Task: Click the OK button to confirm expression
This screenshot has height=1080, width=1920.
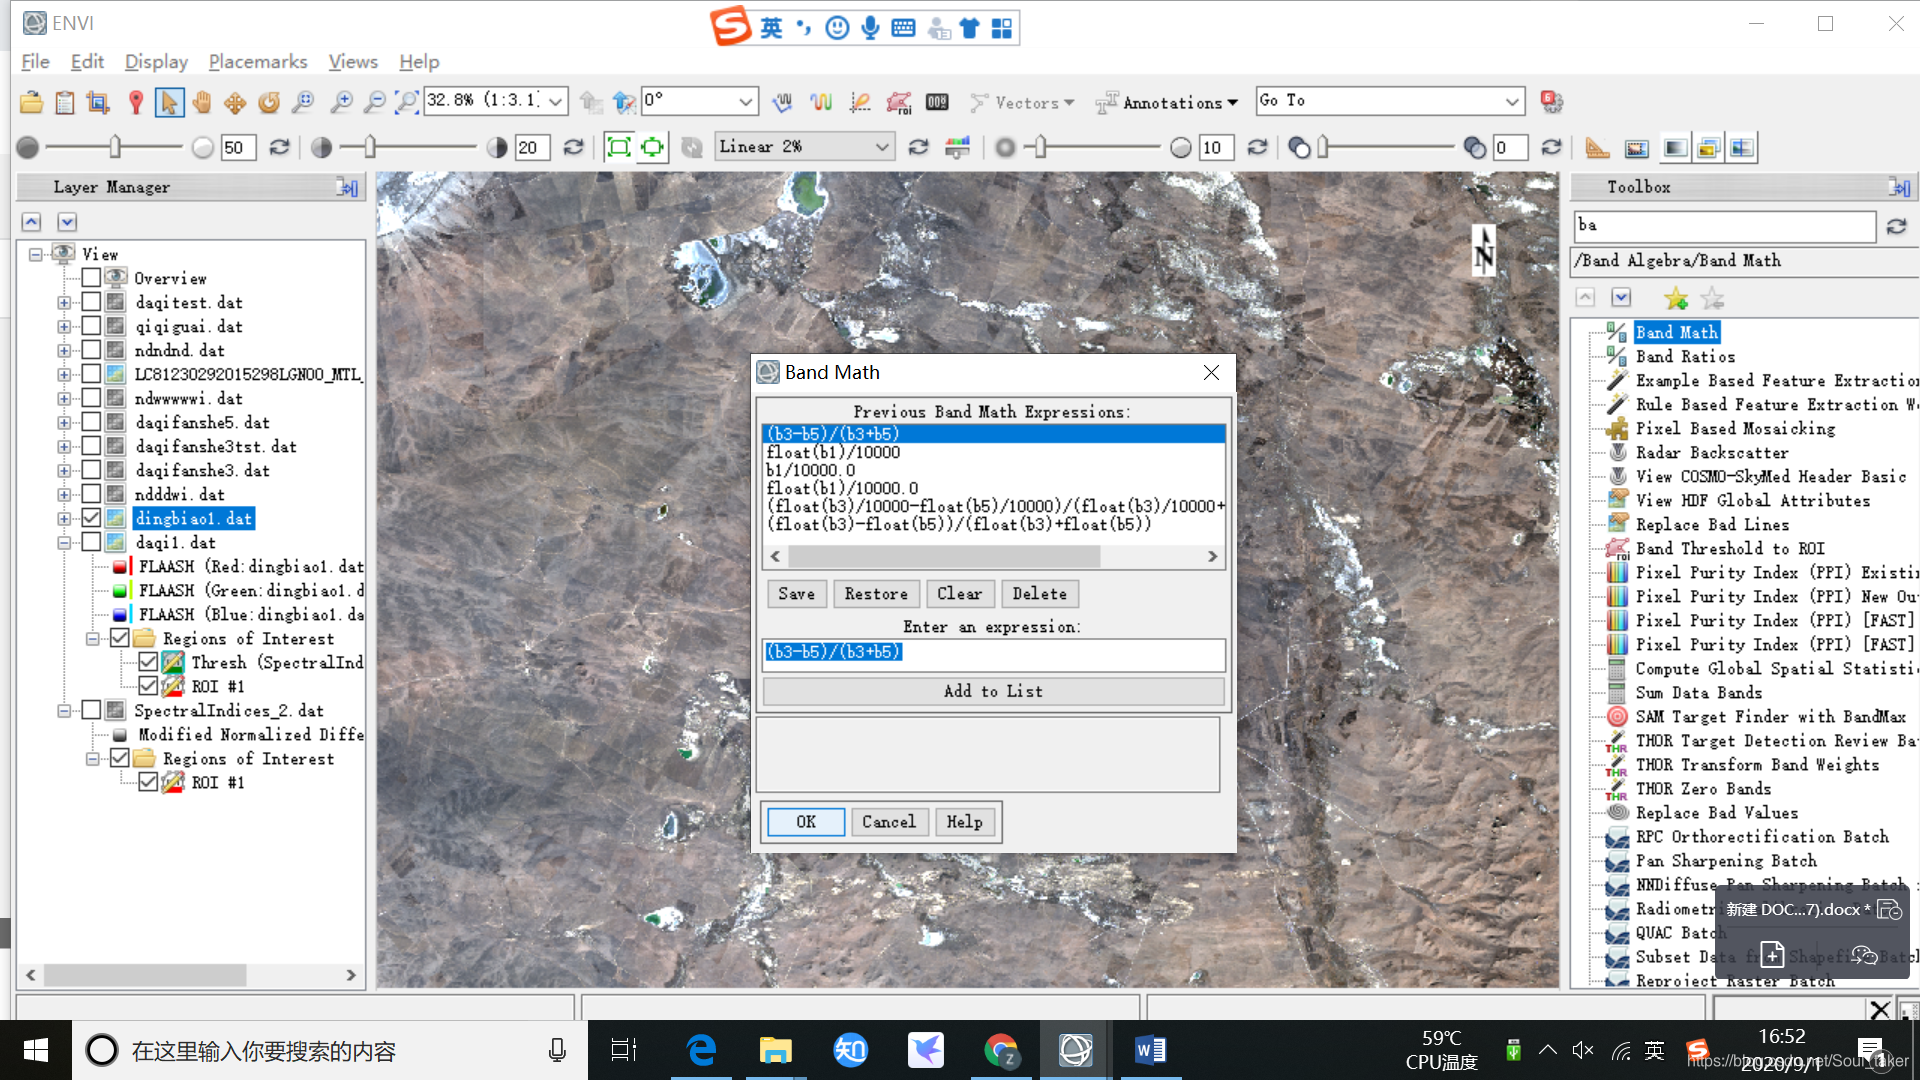Action: point(806,822)
